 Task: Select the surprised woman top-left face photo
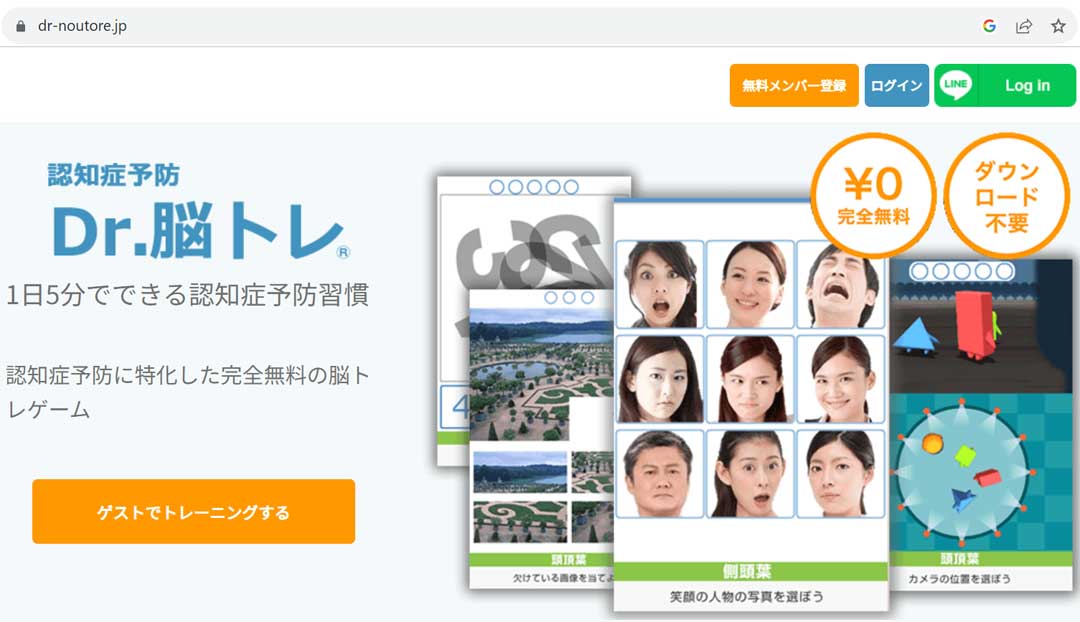click(x=660, y=284)
